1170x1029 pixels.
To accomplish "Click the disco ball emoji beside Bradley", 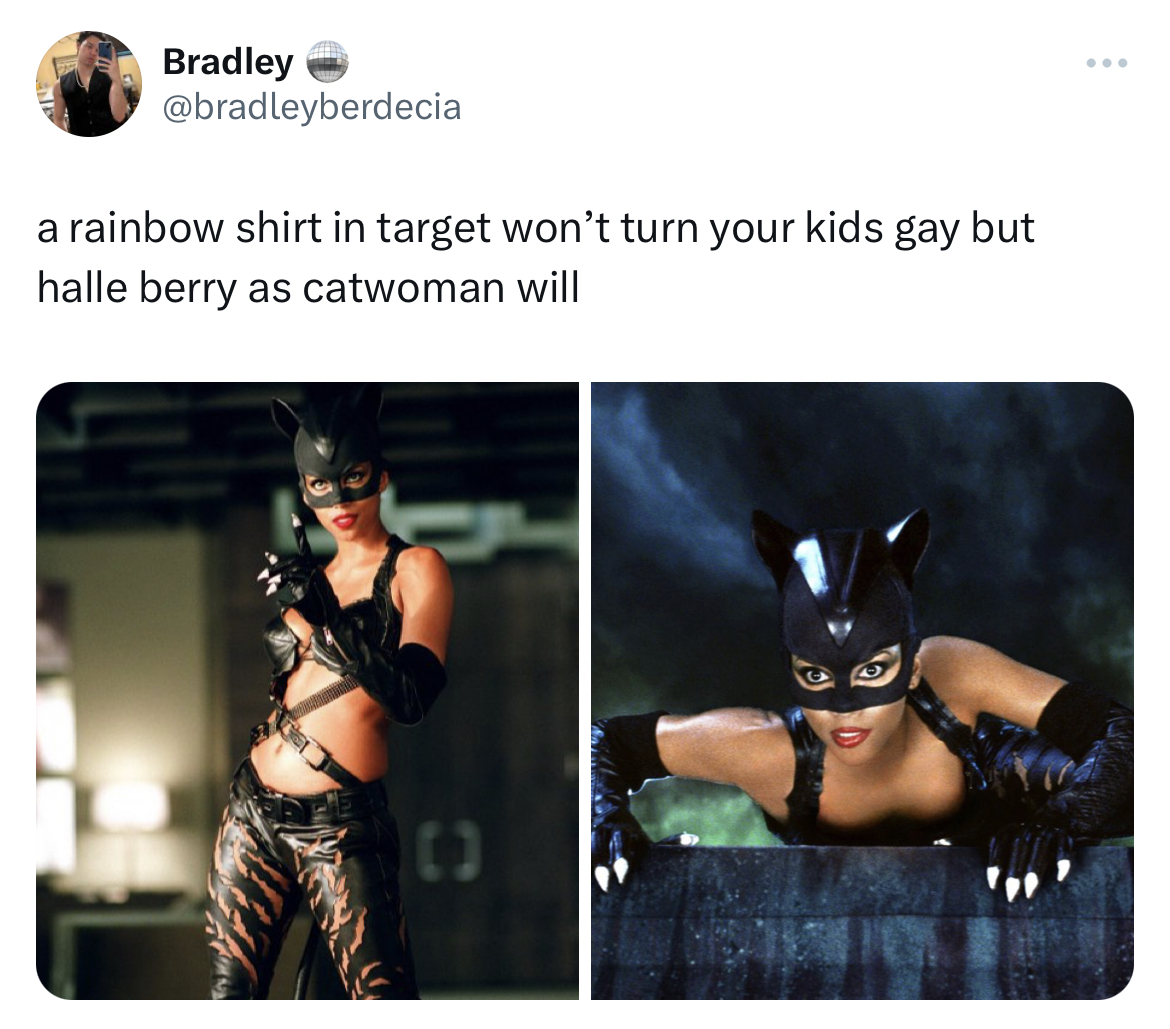I will (x=328, y=61).
